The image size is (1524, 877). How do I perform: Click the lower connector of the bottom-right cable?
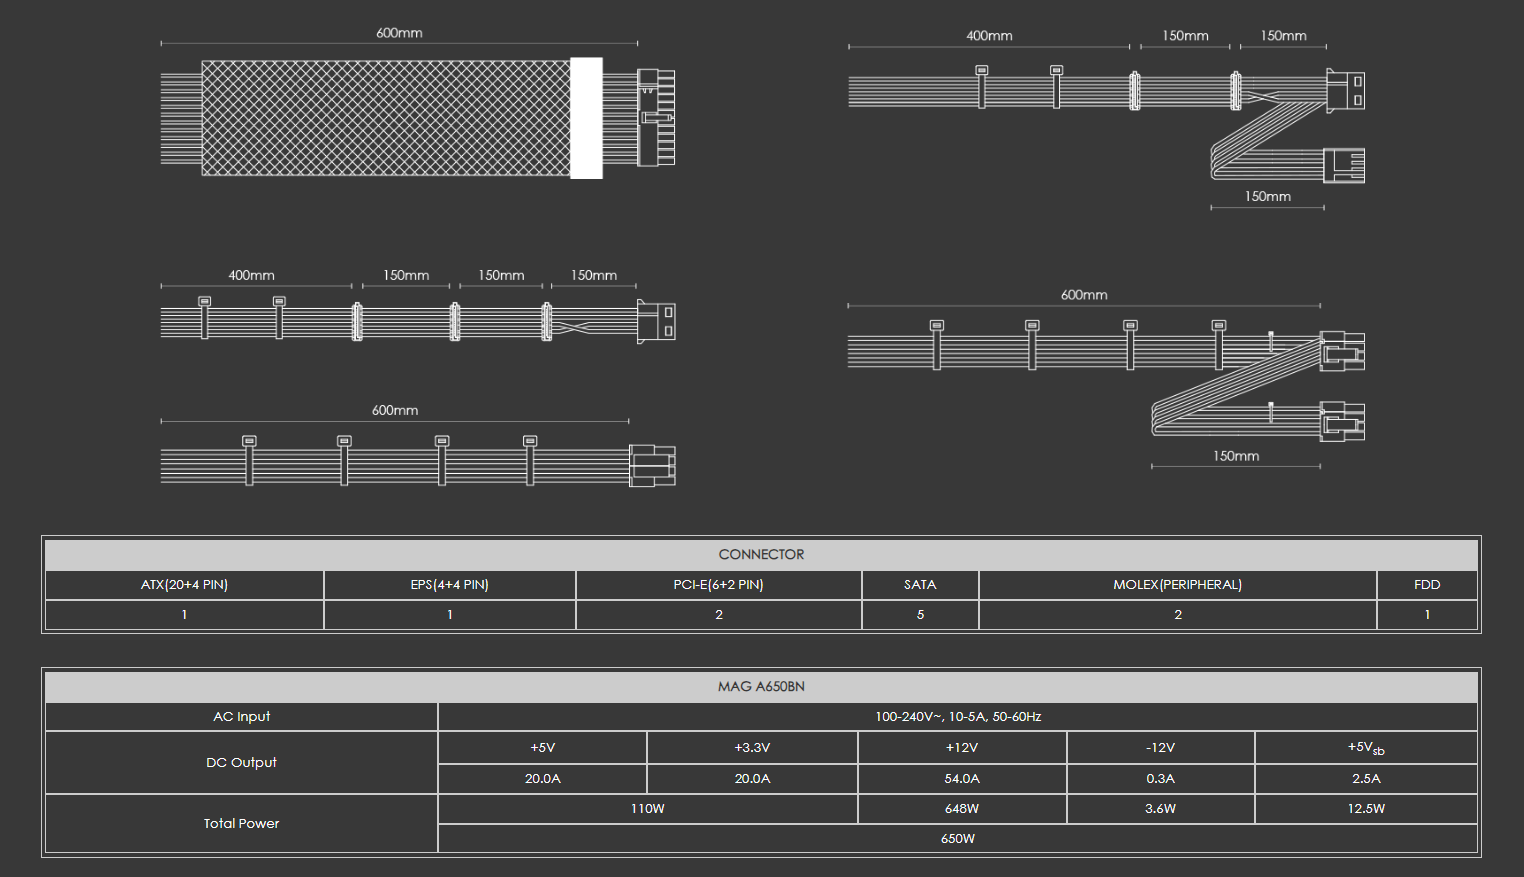point(1342,421)
